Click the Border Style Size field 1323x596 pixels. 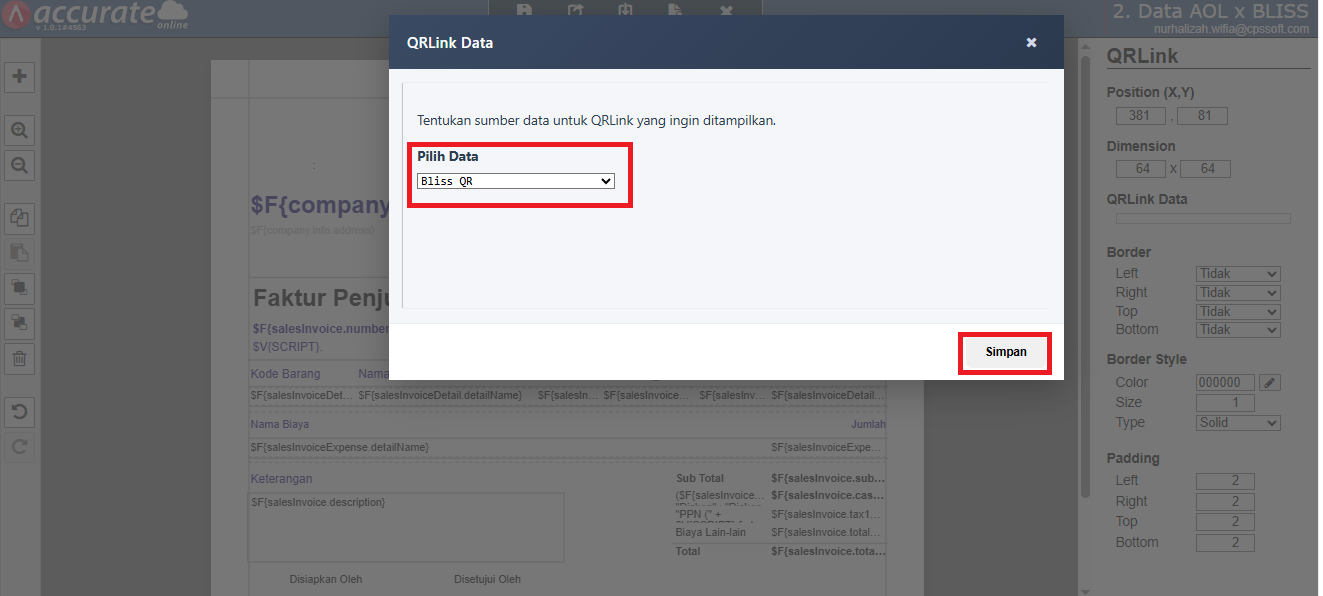(1225, 403)
